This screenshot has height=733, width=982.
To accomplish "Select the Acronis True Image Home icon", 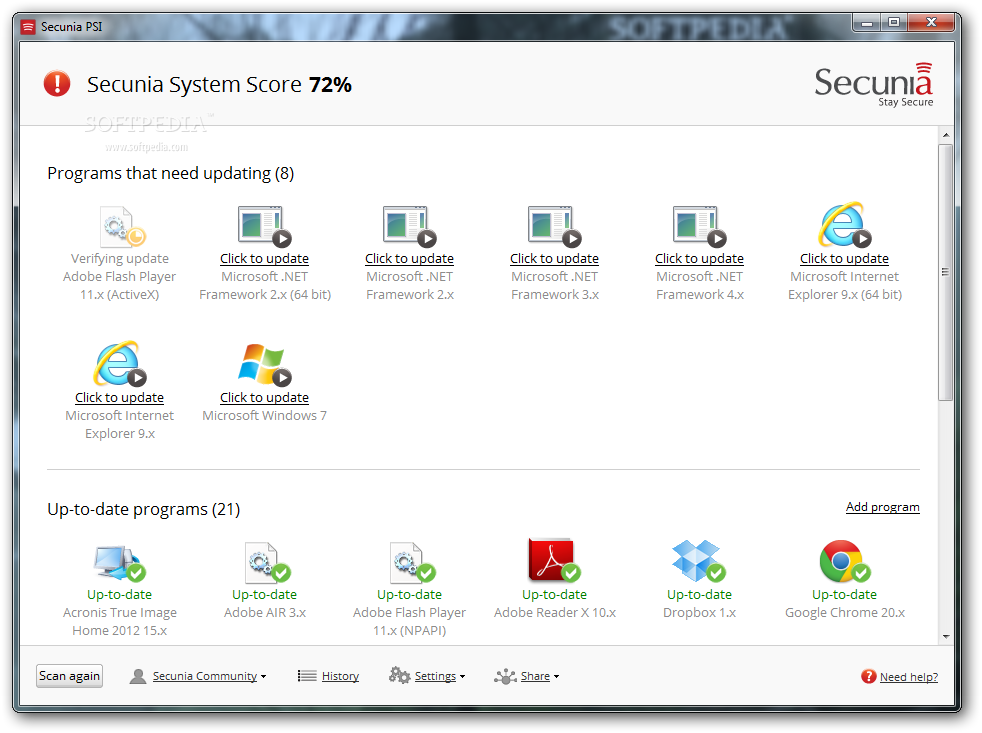I will pyautogui.click(x=119, y=562).
